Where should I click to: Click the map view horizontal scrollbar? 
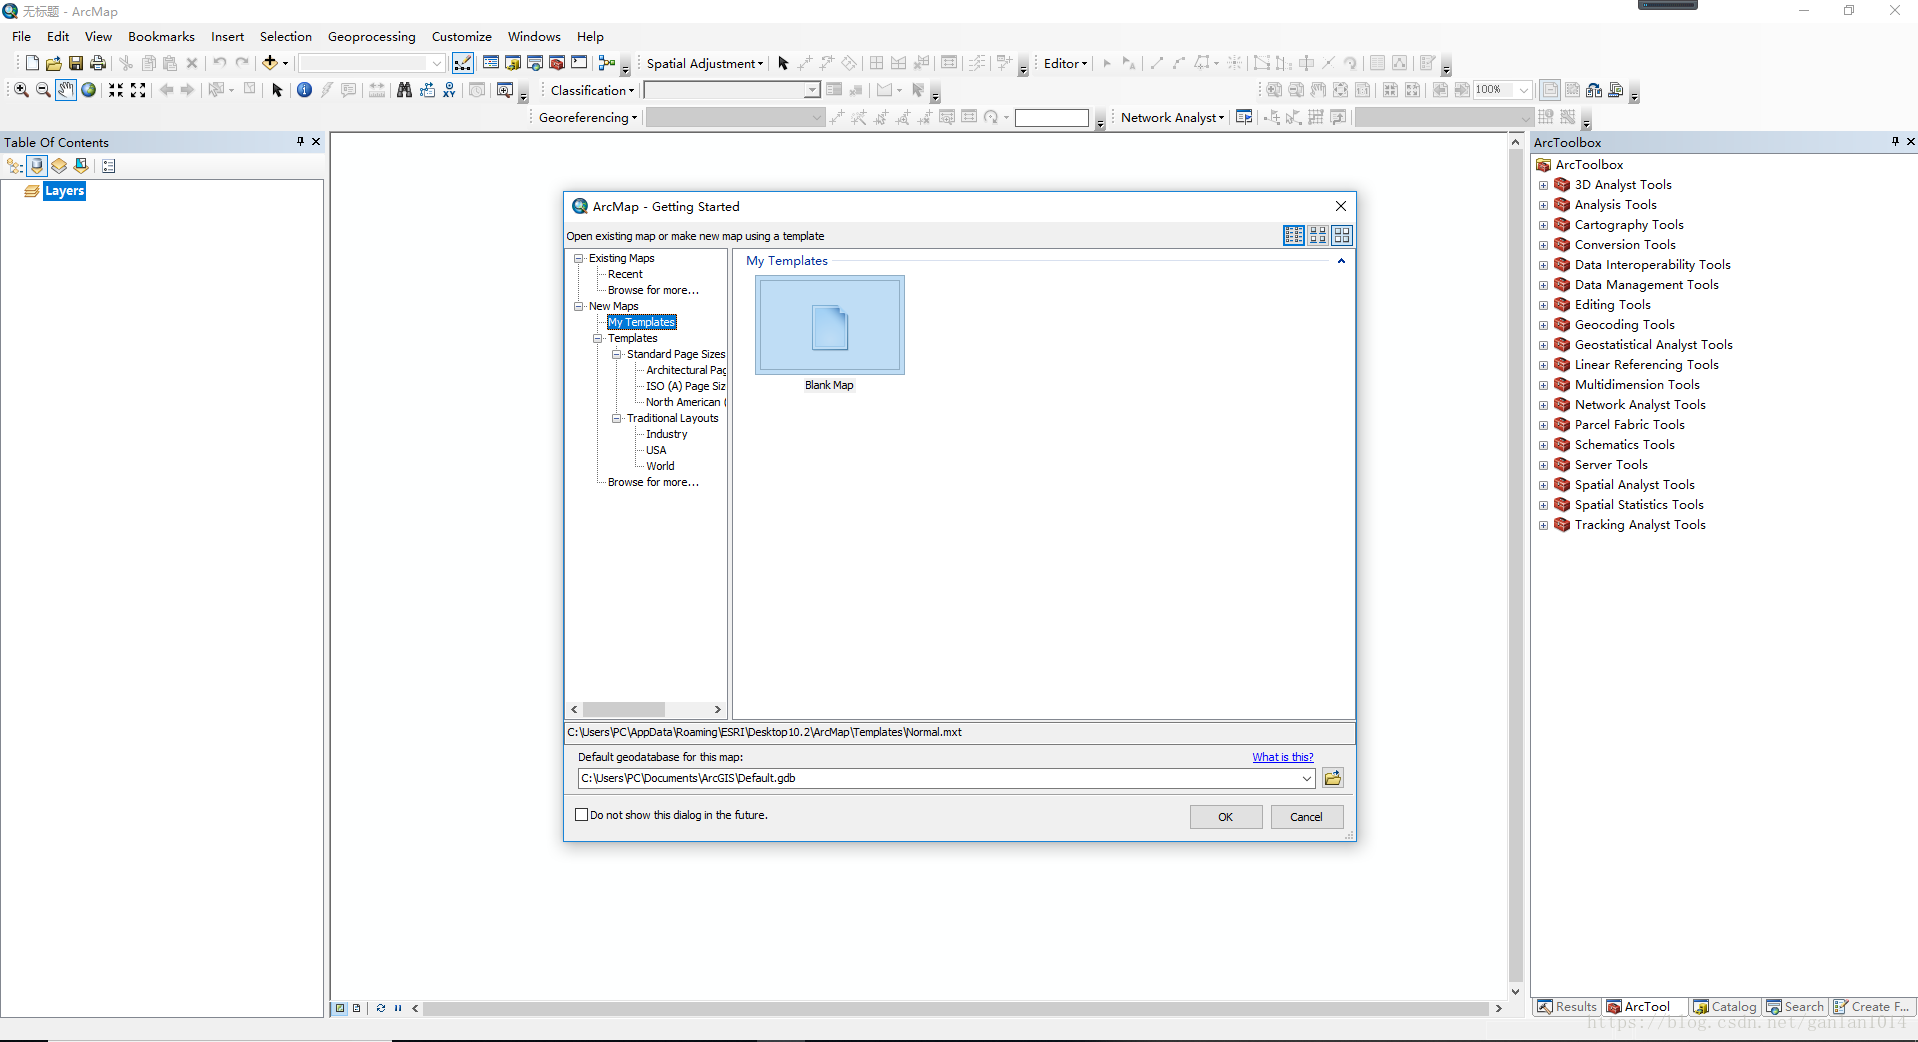tap(956, 1008)
